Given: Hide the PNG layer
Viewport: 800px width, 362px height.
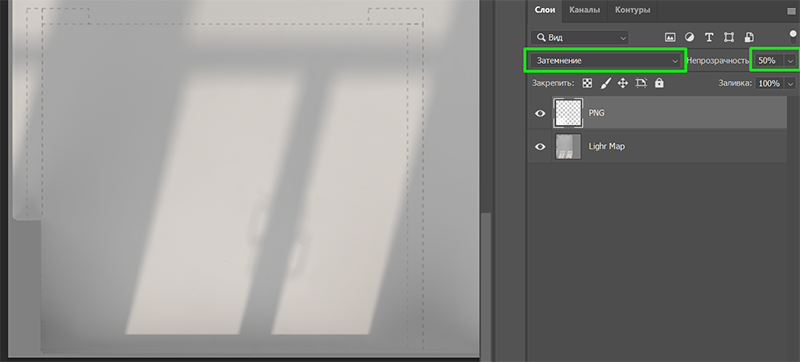Looking at the screenshot, I should (540, 113).
